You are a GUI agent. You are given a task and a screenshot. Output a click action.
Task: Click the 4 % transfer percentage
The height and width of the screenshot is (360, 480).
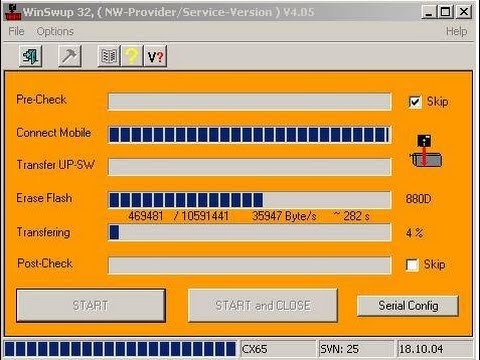coord(414,233)
